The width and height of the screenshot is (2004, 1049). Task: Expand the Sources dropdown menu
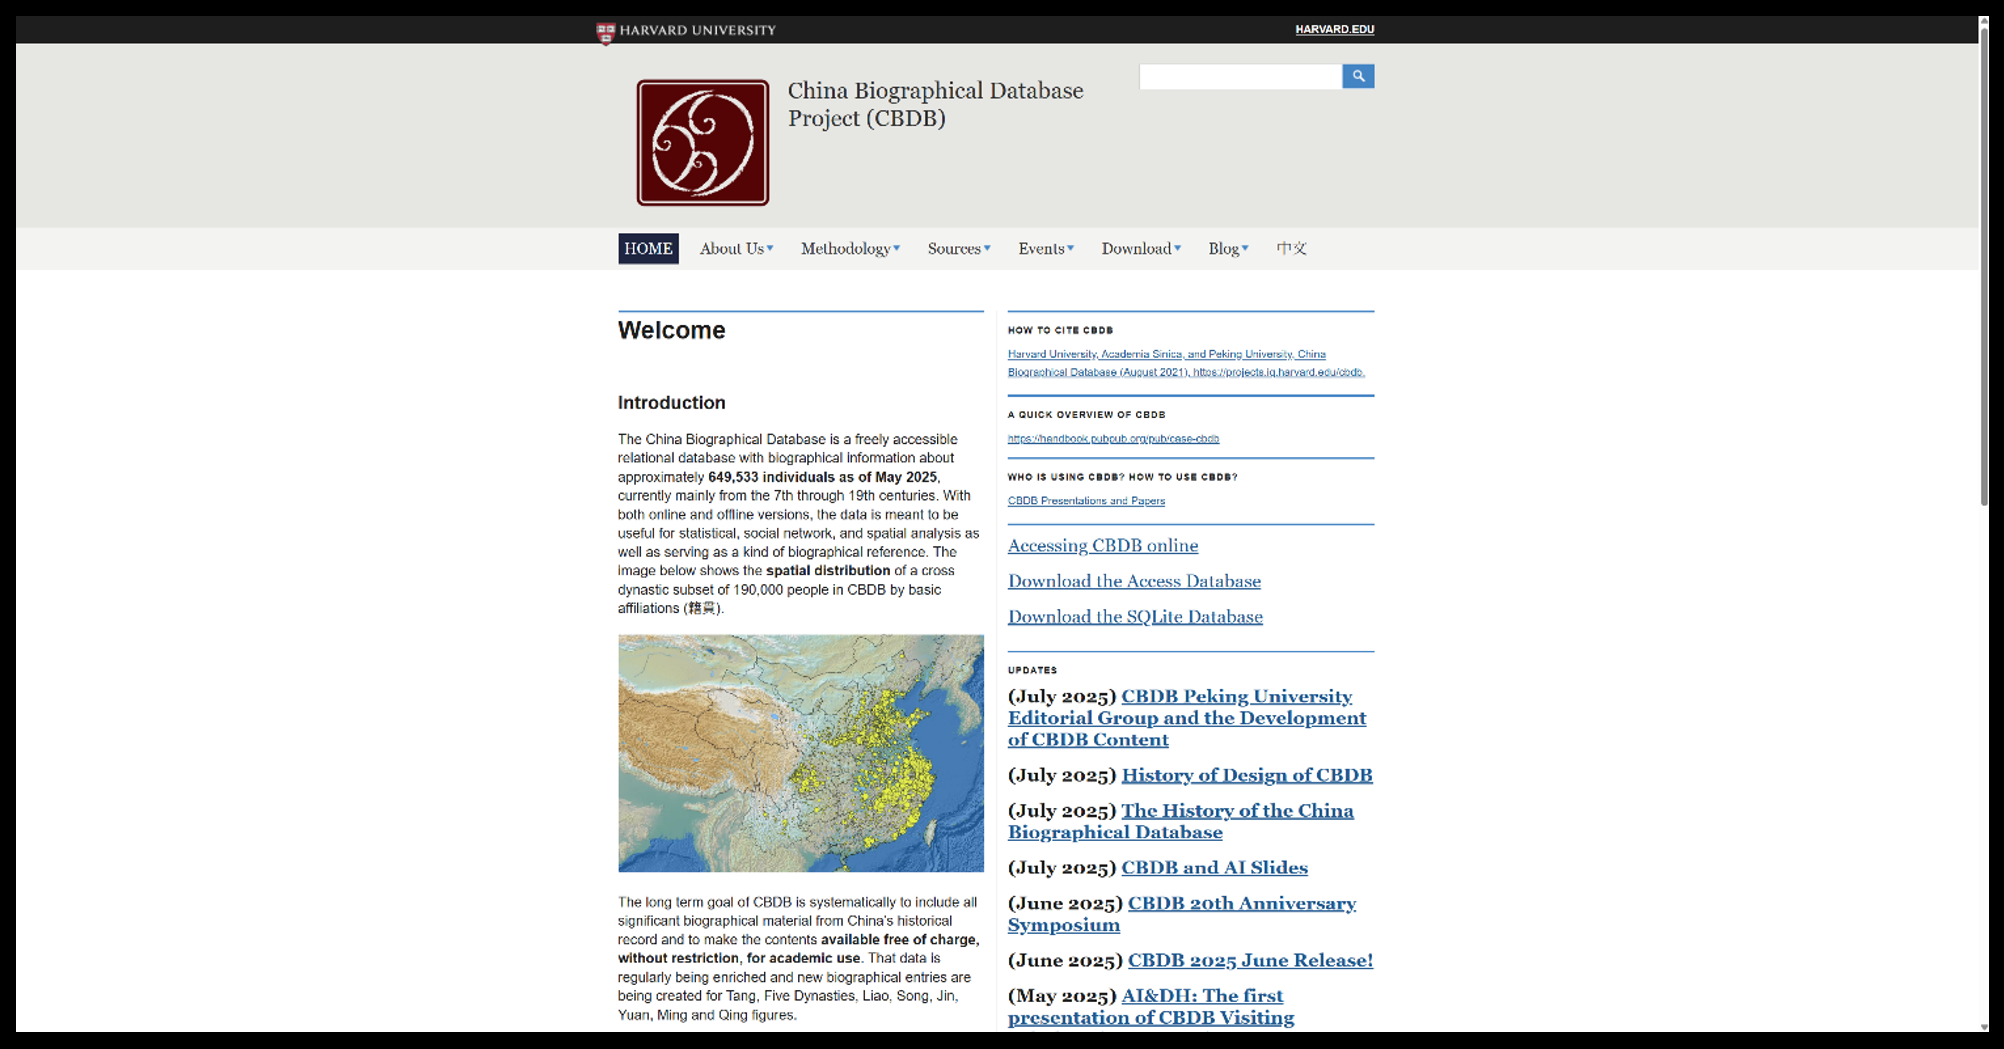(958, 249)
